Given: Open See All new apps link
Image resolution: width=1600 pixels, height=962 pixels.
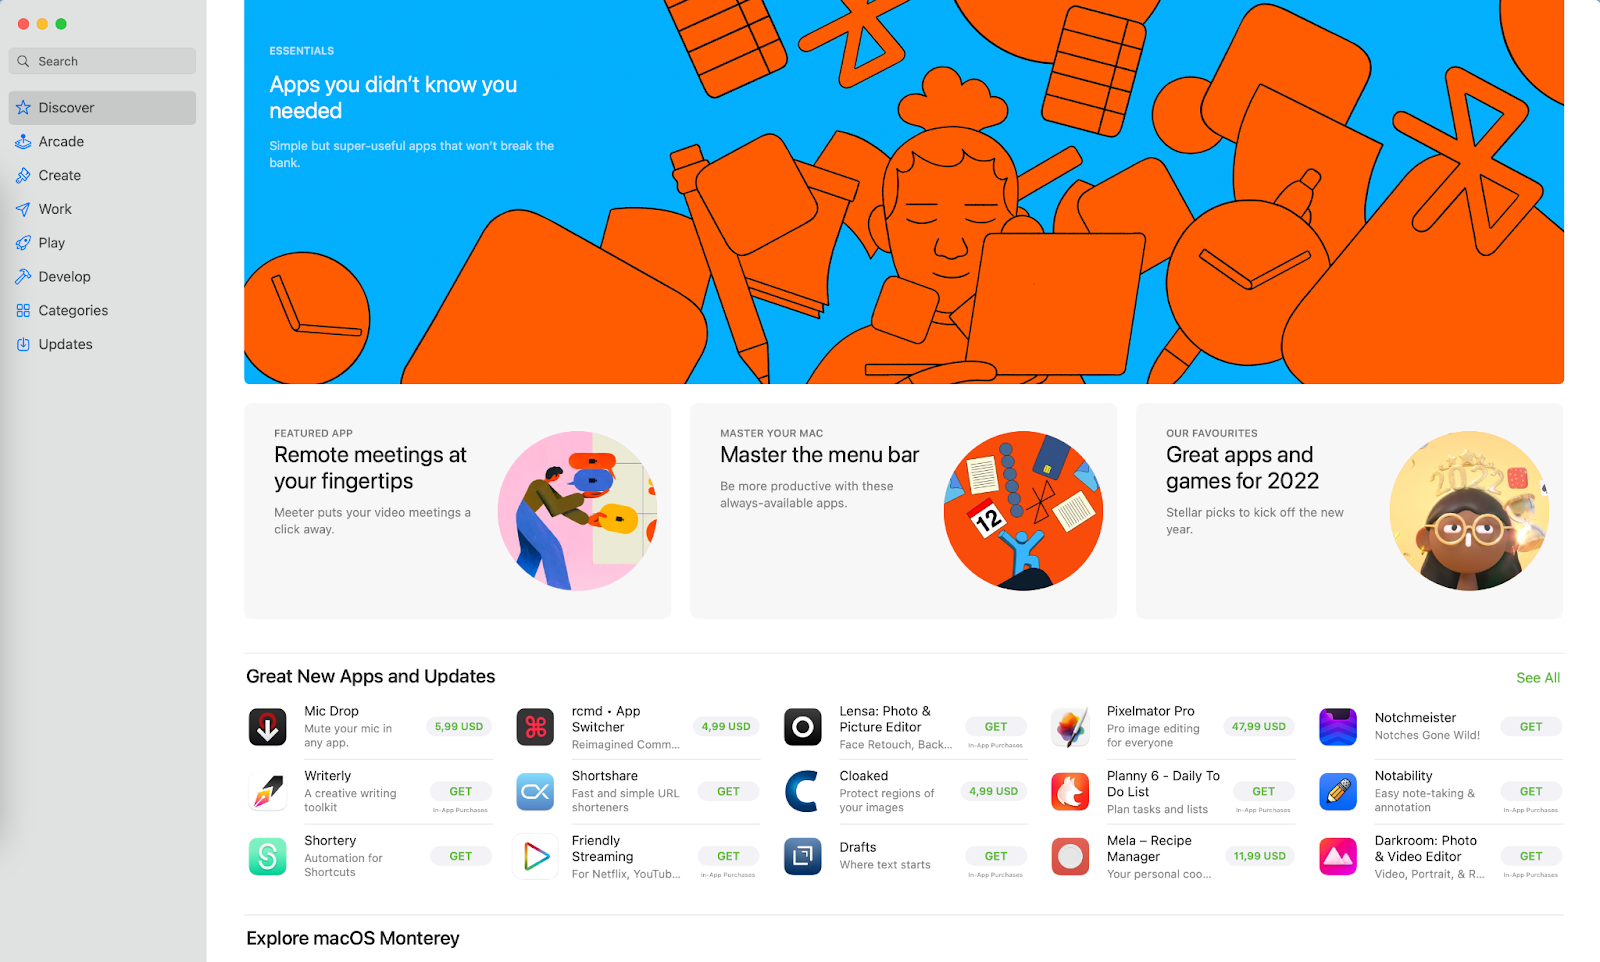Looking at the screenshot, I should click(x=1538, y=678).
